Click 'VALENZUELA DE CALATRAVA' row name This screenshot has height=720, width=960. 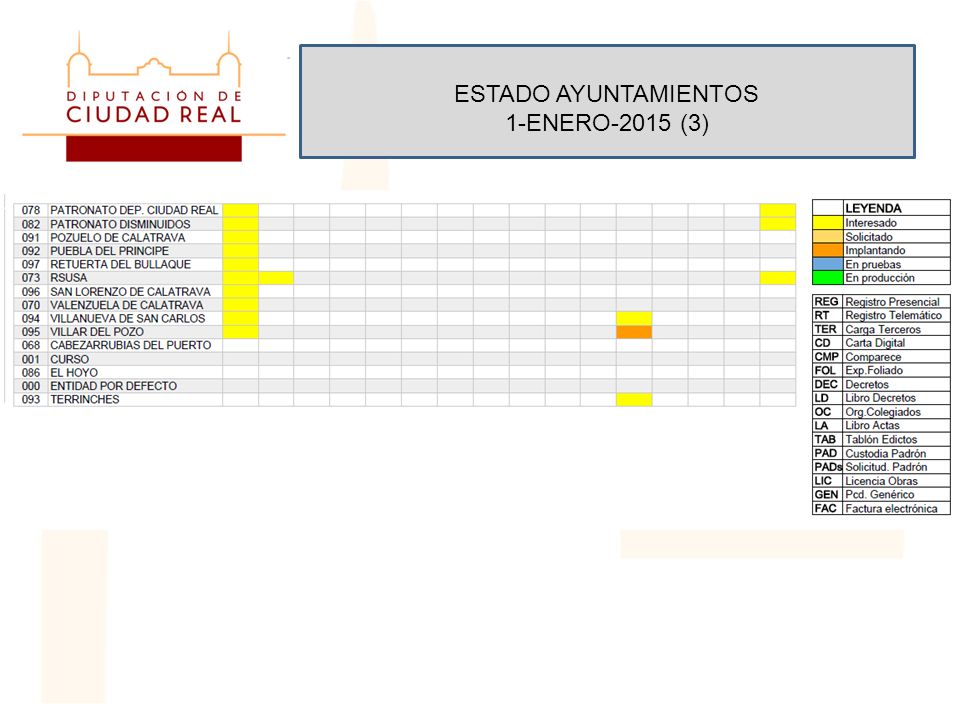point(127,305)
